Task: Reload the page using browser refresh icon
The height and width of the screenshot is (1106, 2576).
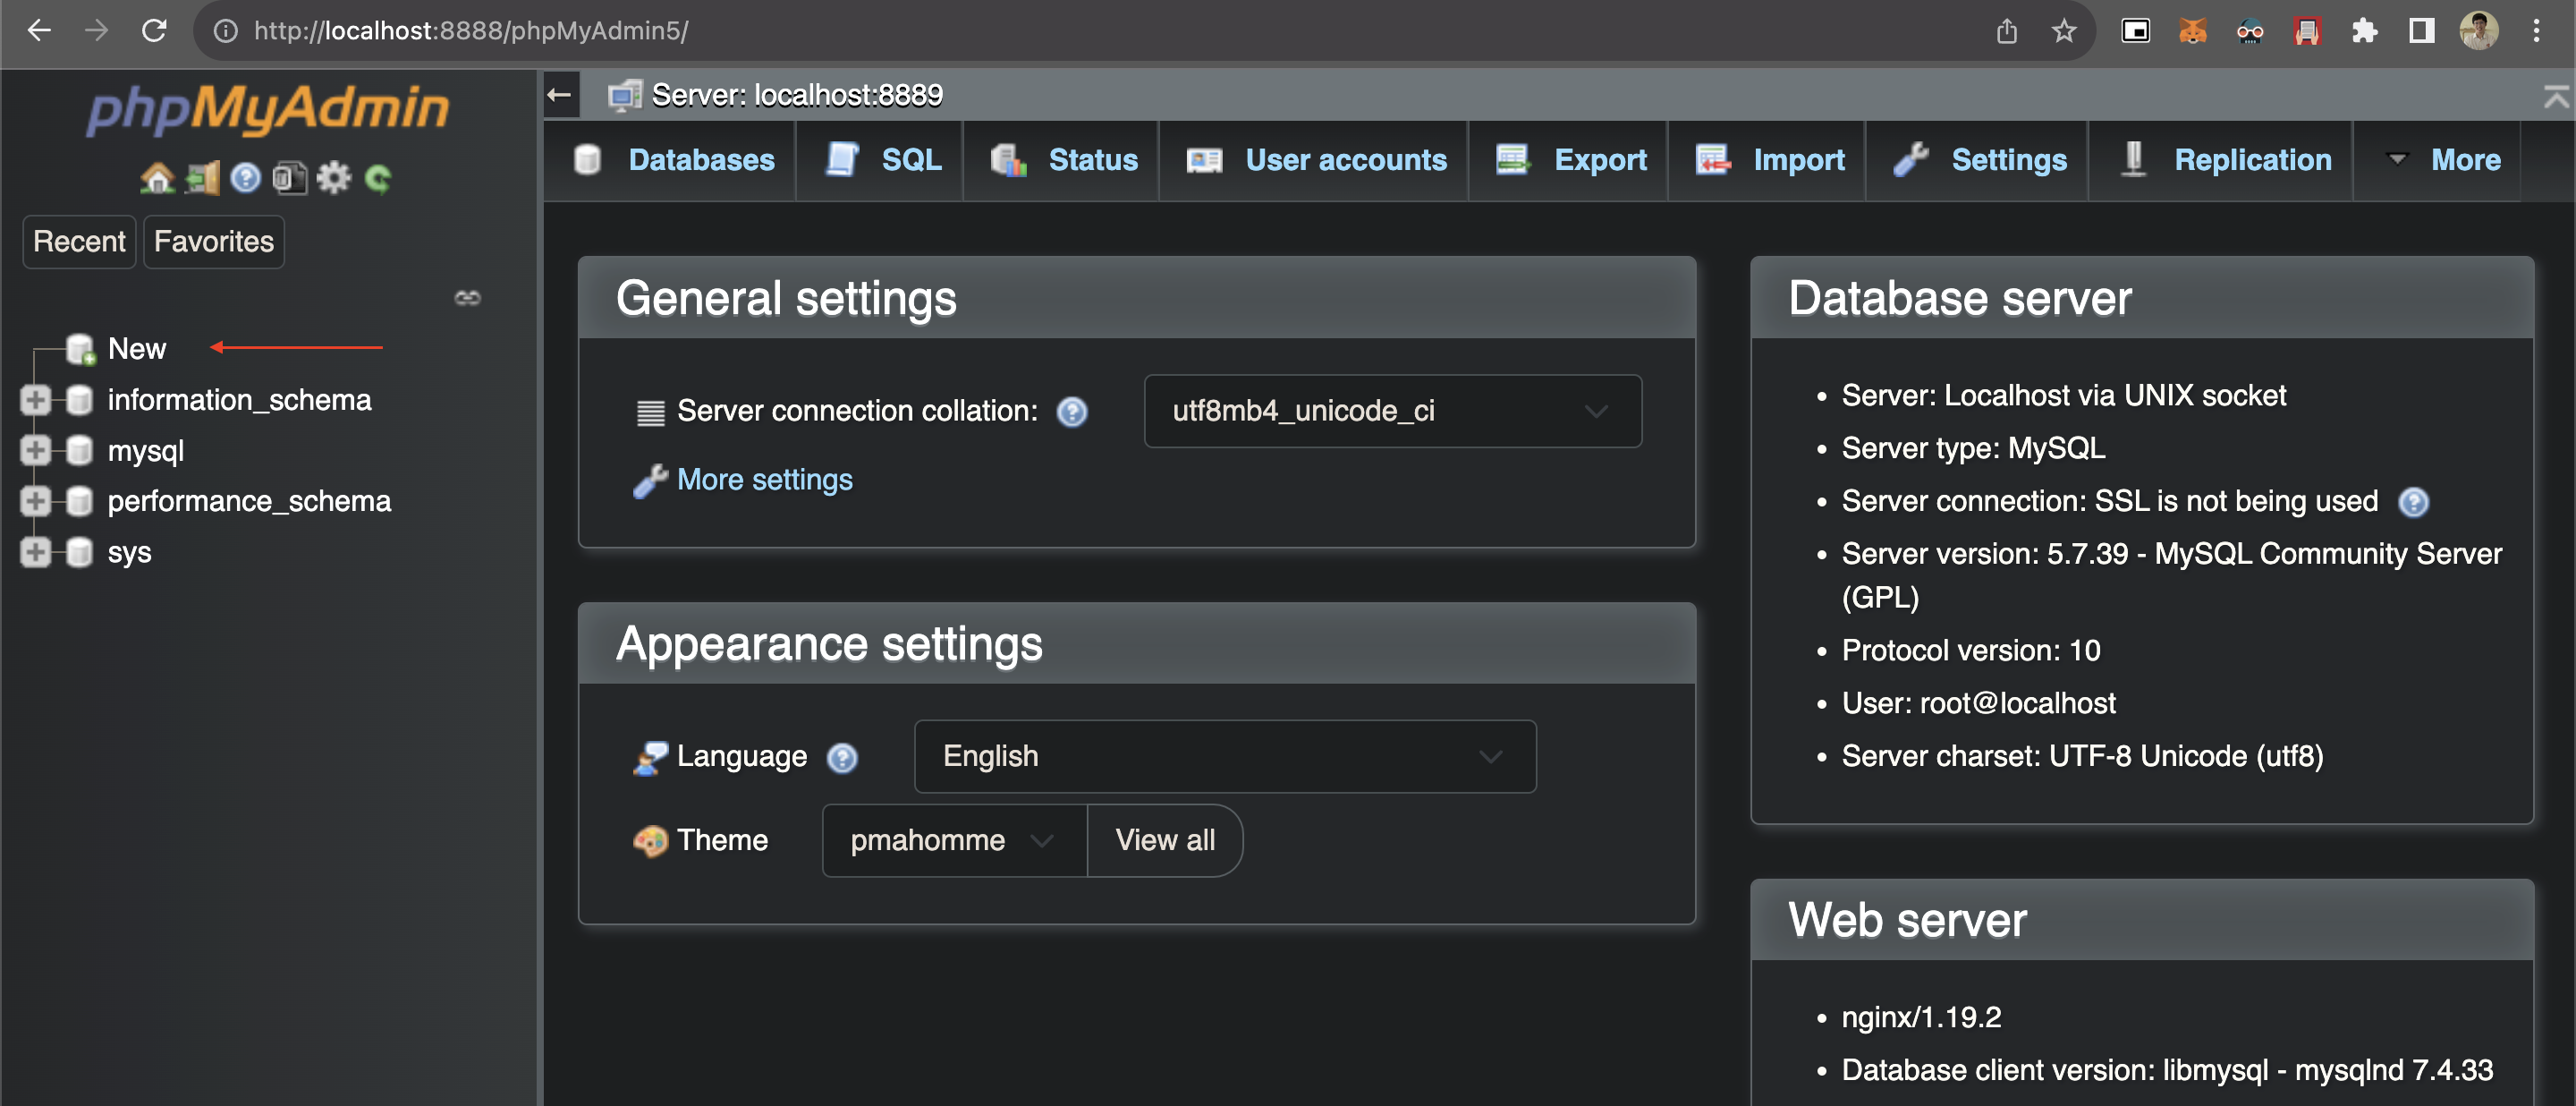Action: click(x=154, y=31)
